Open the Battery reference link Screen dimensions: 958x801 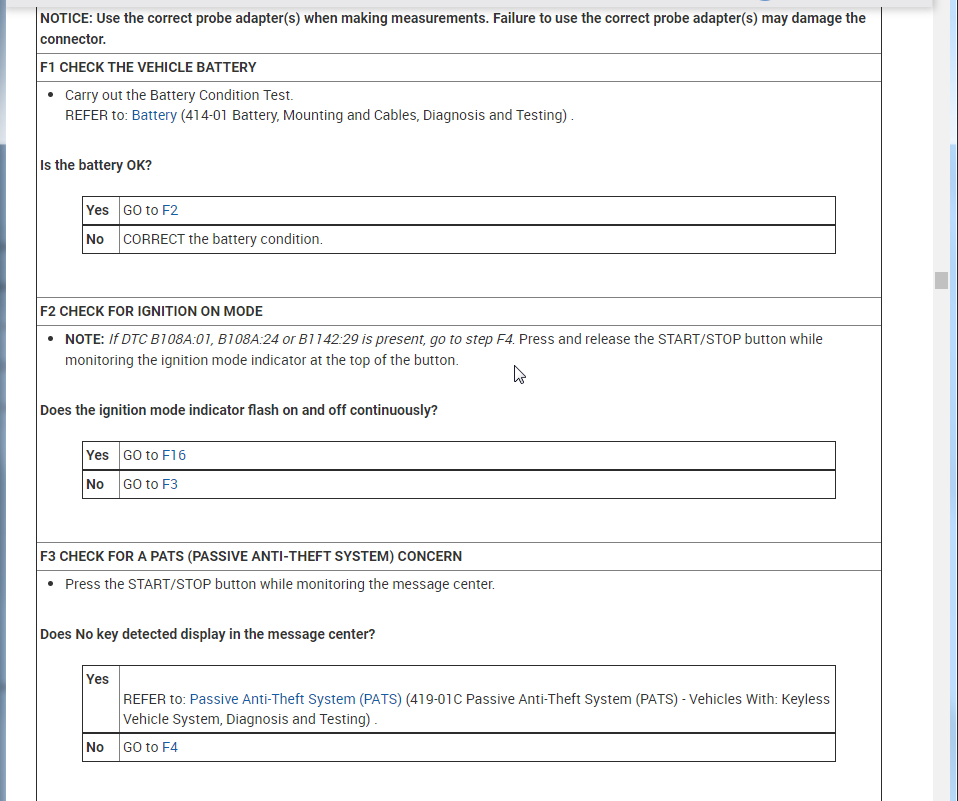click(154, 115)
